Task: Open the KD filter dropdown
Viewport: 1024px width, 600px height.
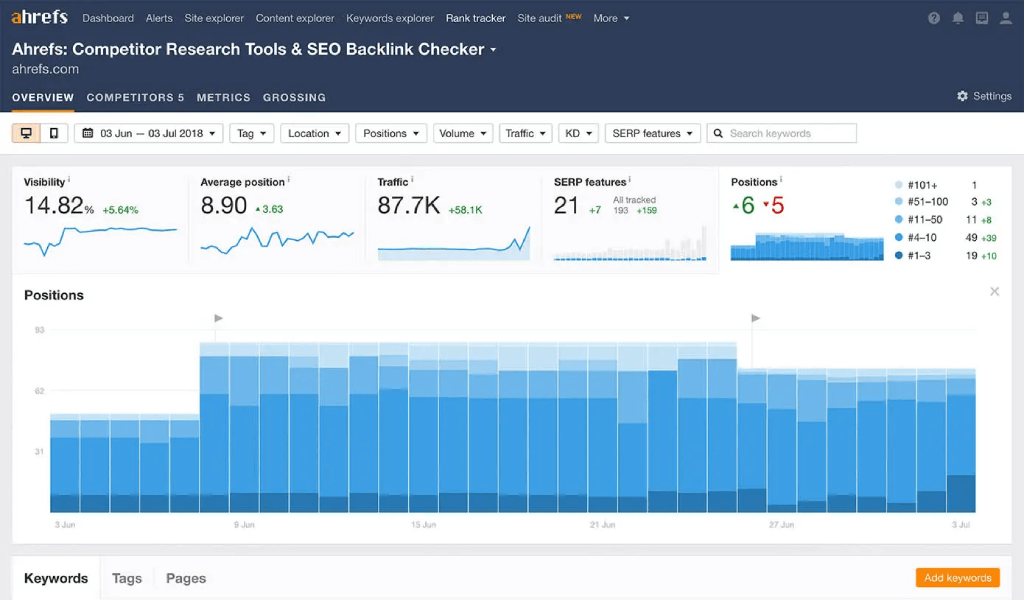Action: click(x=578, y=133)
